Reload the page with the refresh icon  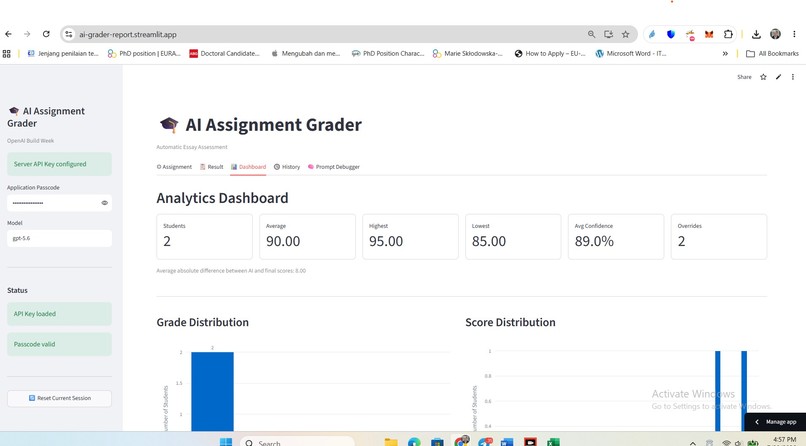point(46,34)
